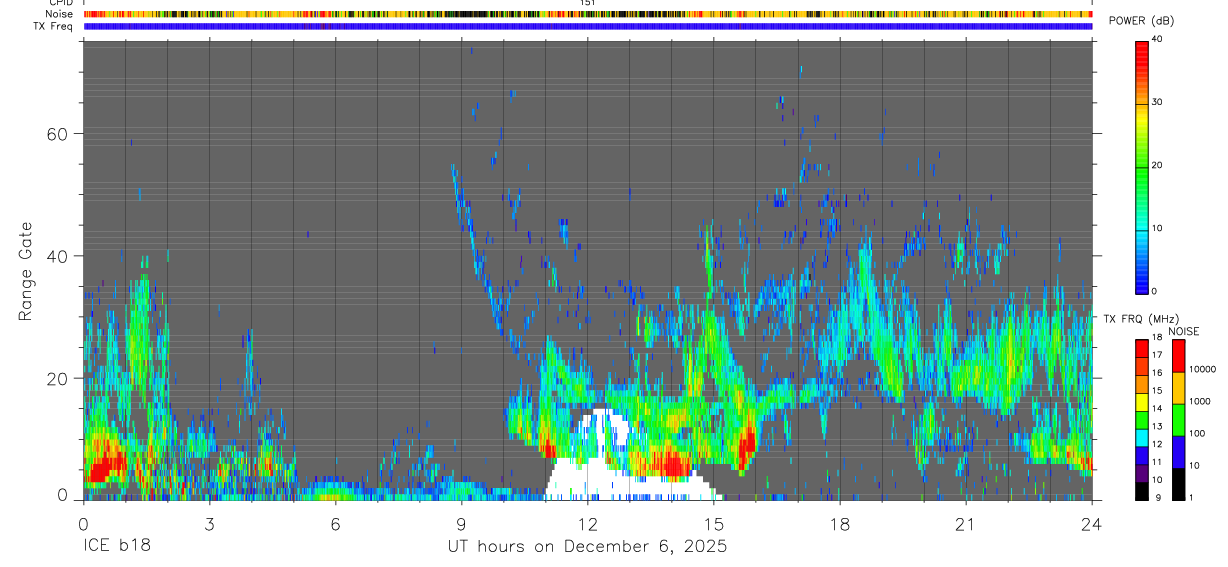Click the 'Noise' row label at top

point(60,14)
